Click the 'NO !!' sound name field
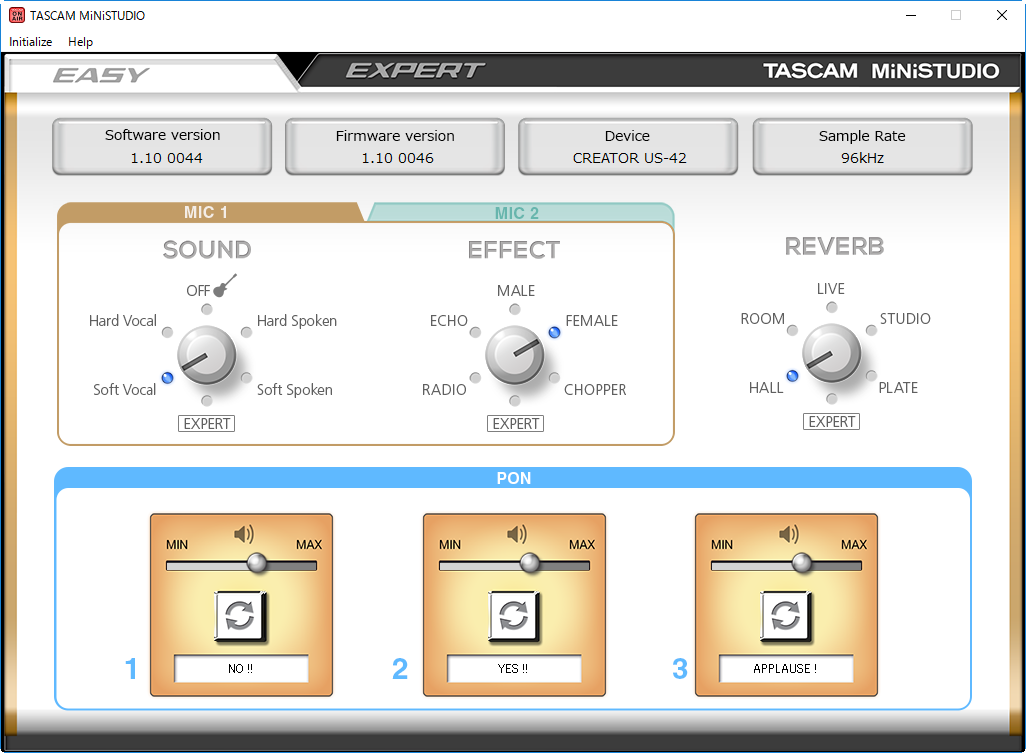Screen dimensions: 1026x753 pyautogui.click(x=241, y=669)
